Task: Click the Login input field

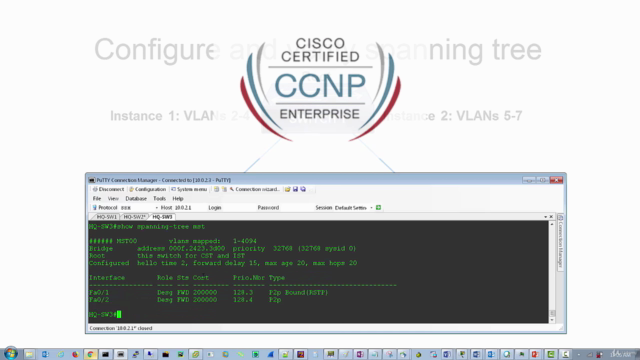Action: click(x=238, y=208)
